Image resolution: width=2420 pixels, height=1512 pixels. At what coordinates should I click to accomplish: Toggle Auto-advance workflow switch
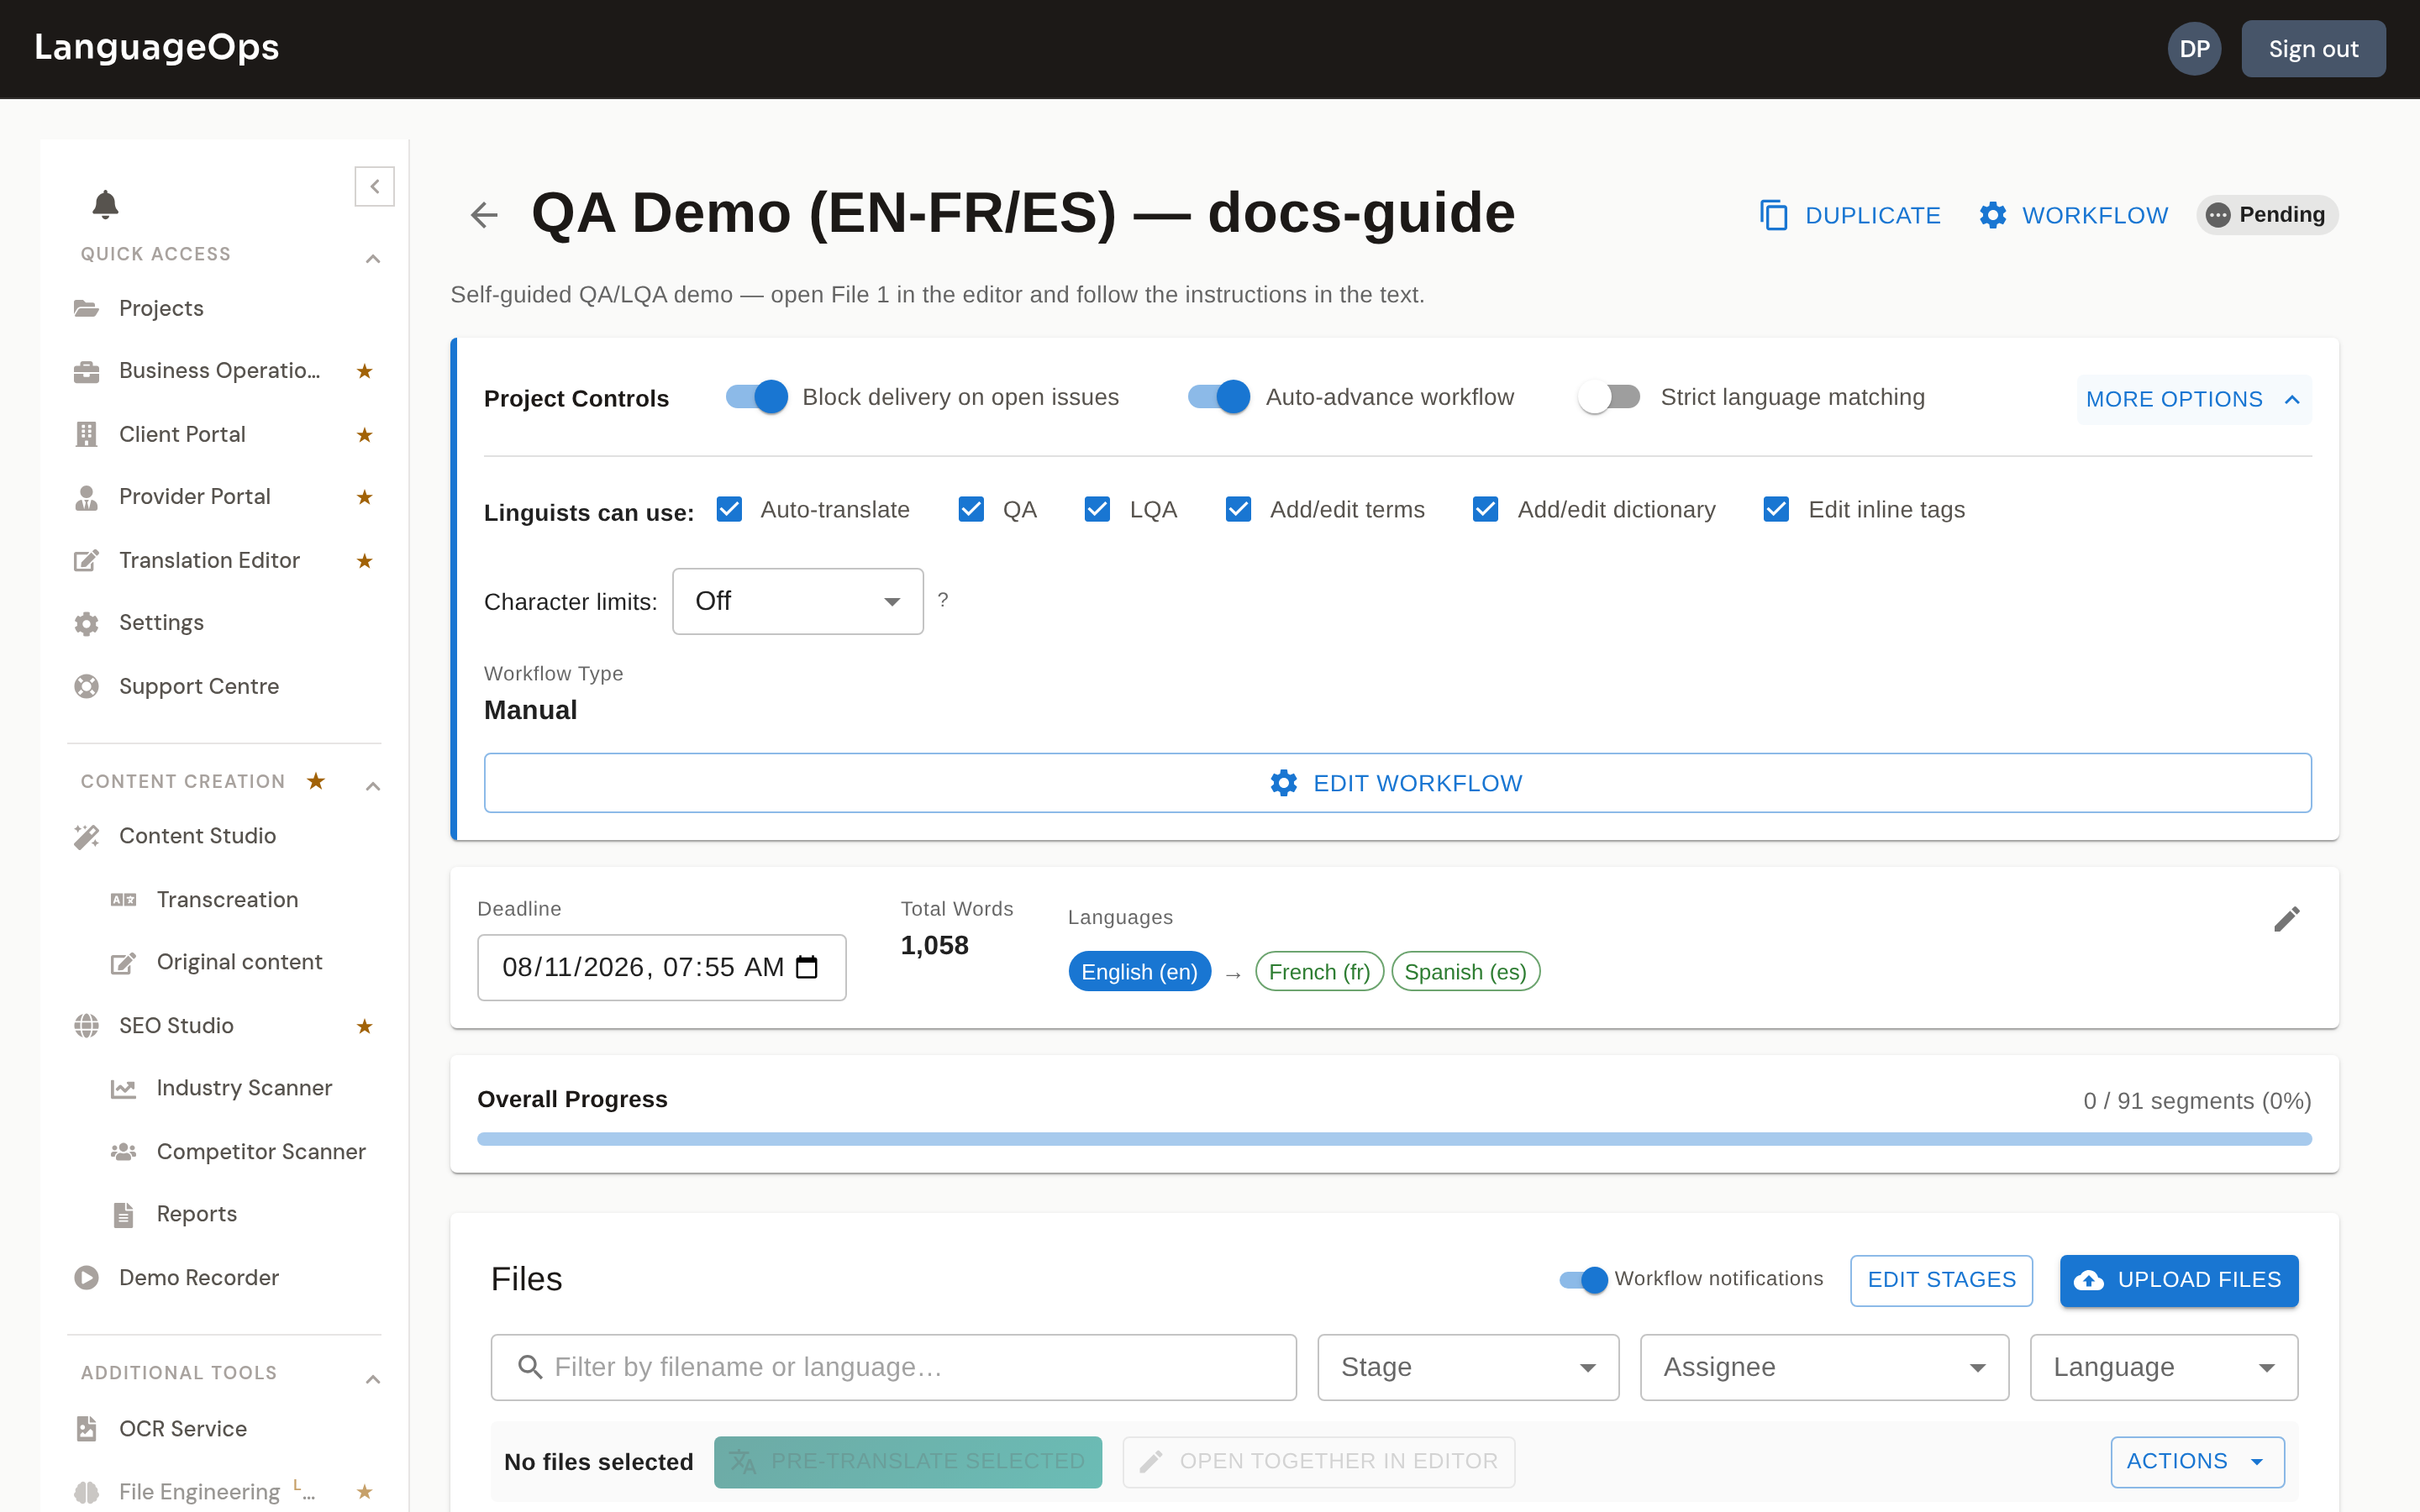point(1219,397)
